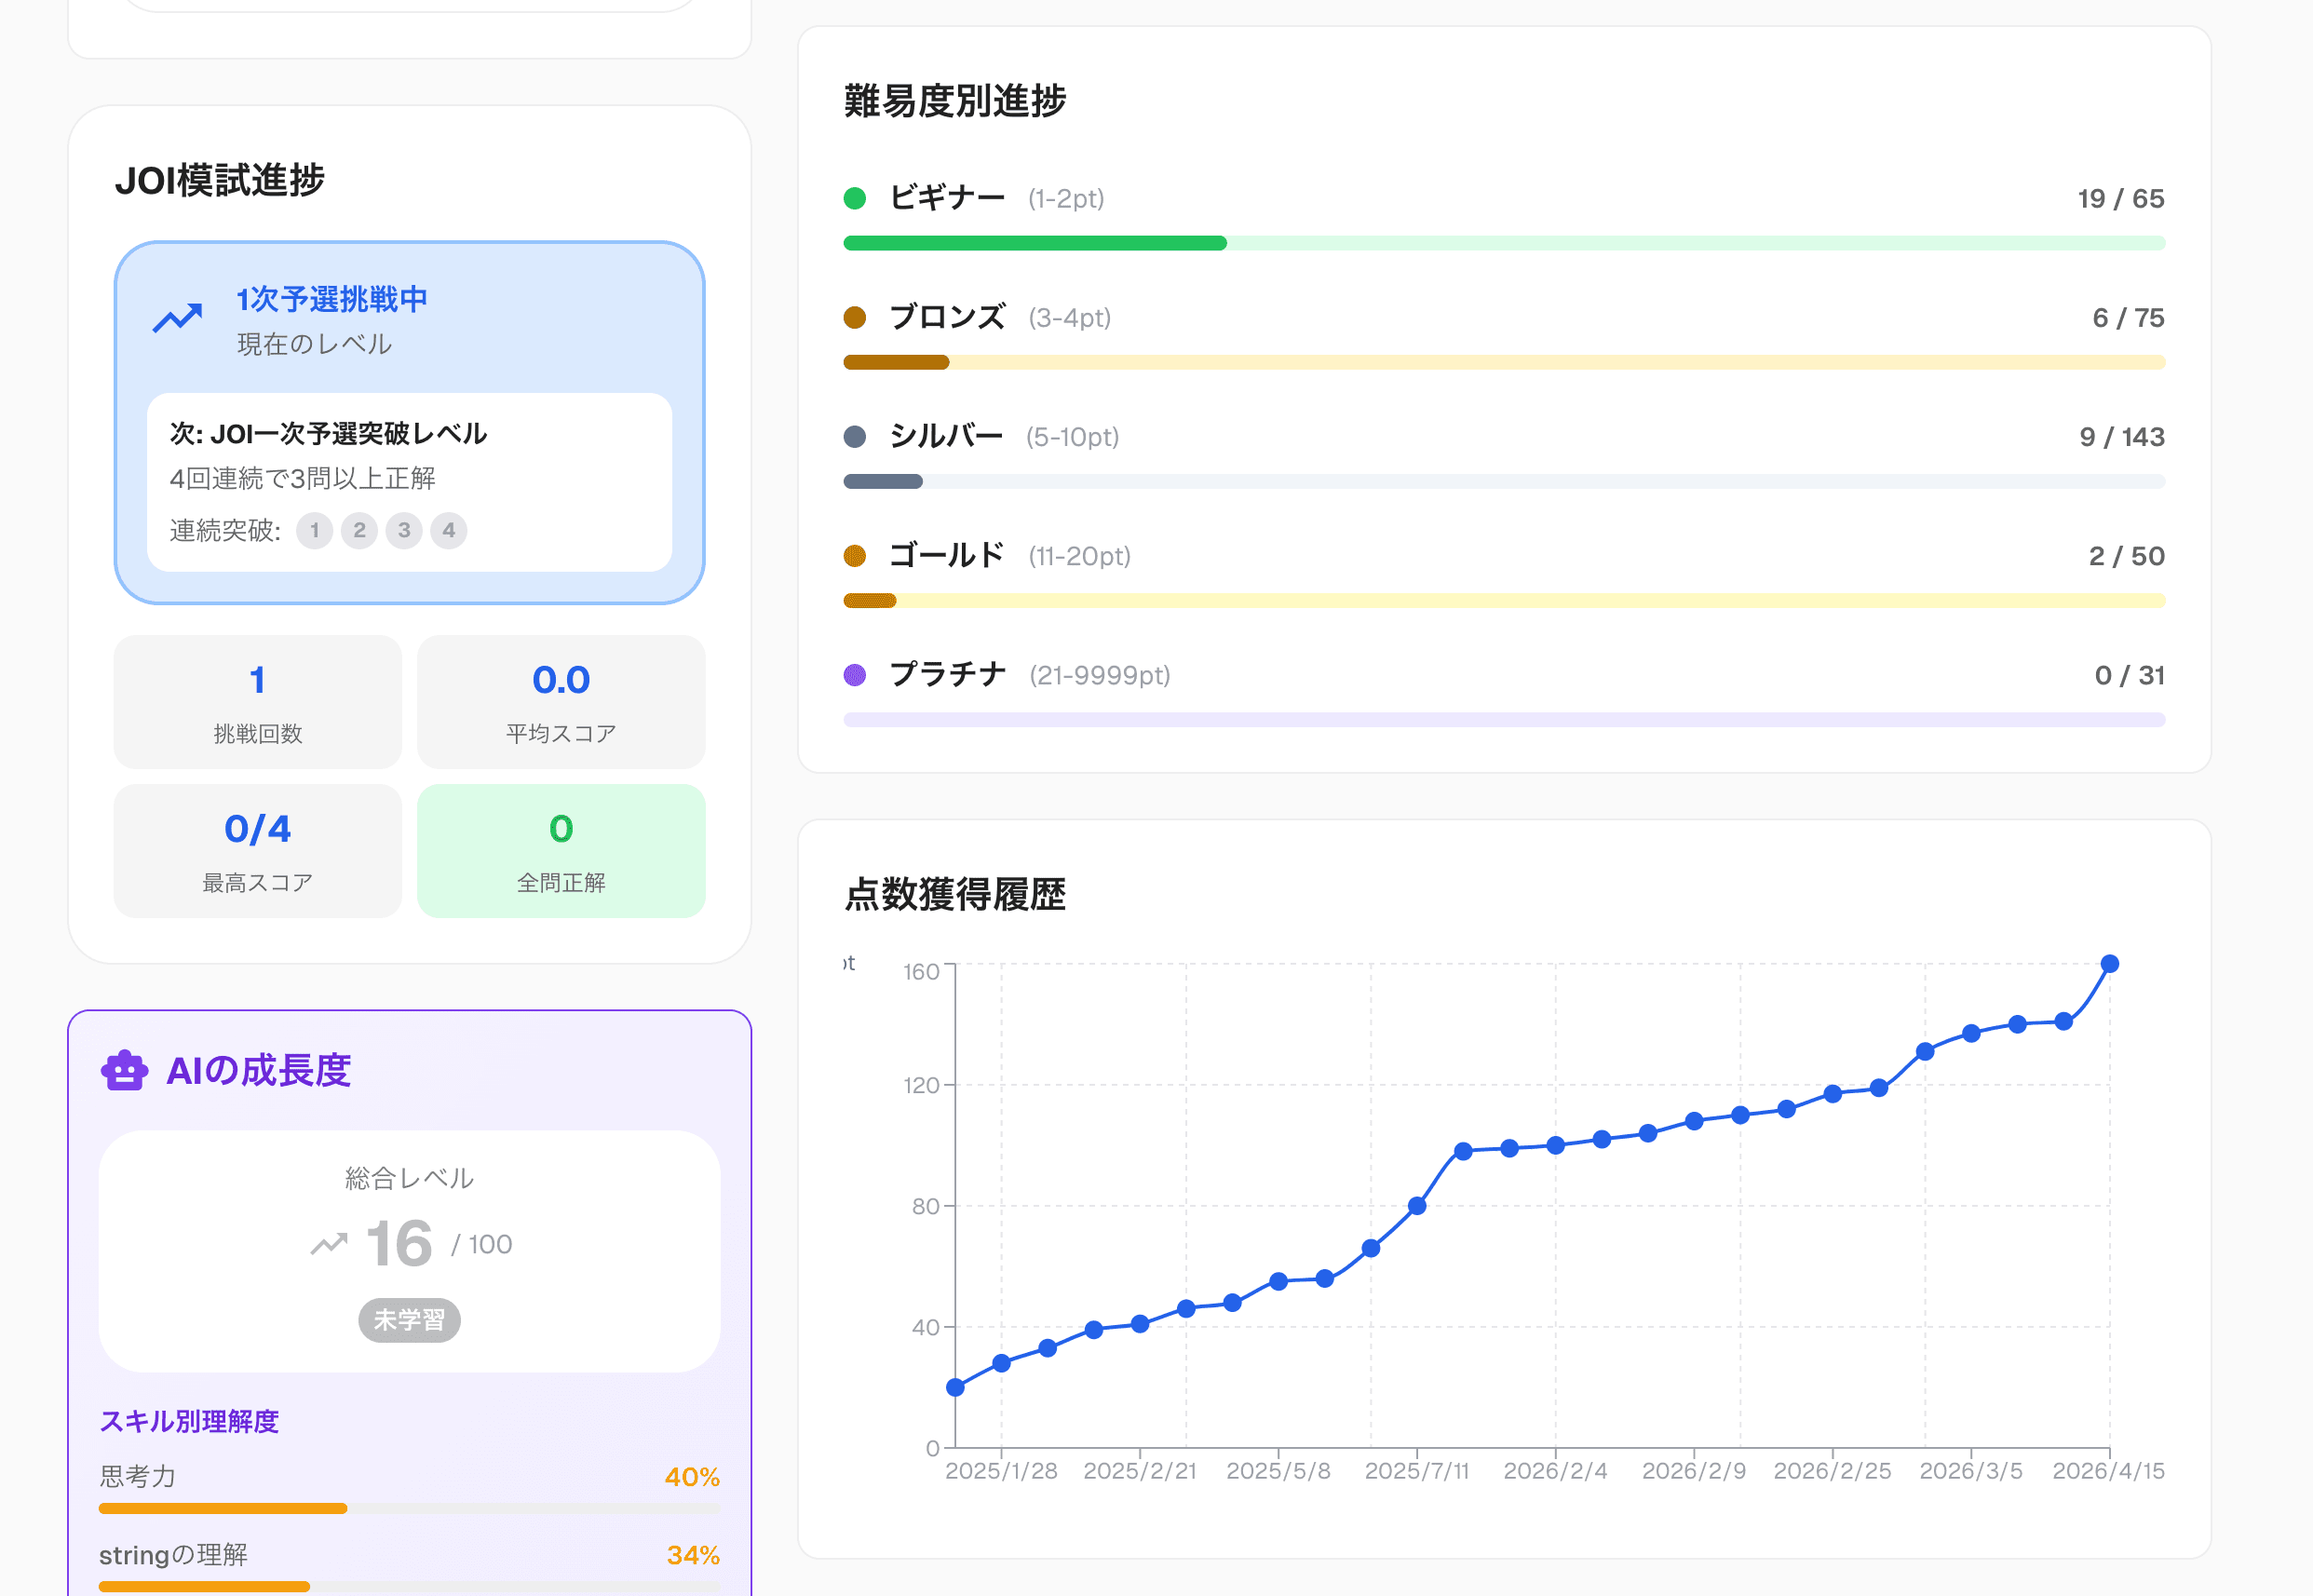
Task: Click the 平均スコア stat card
Action: 561,702
